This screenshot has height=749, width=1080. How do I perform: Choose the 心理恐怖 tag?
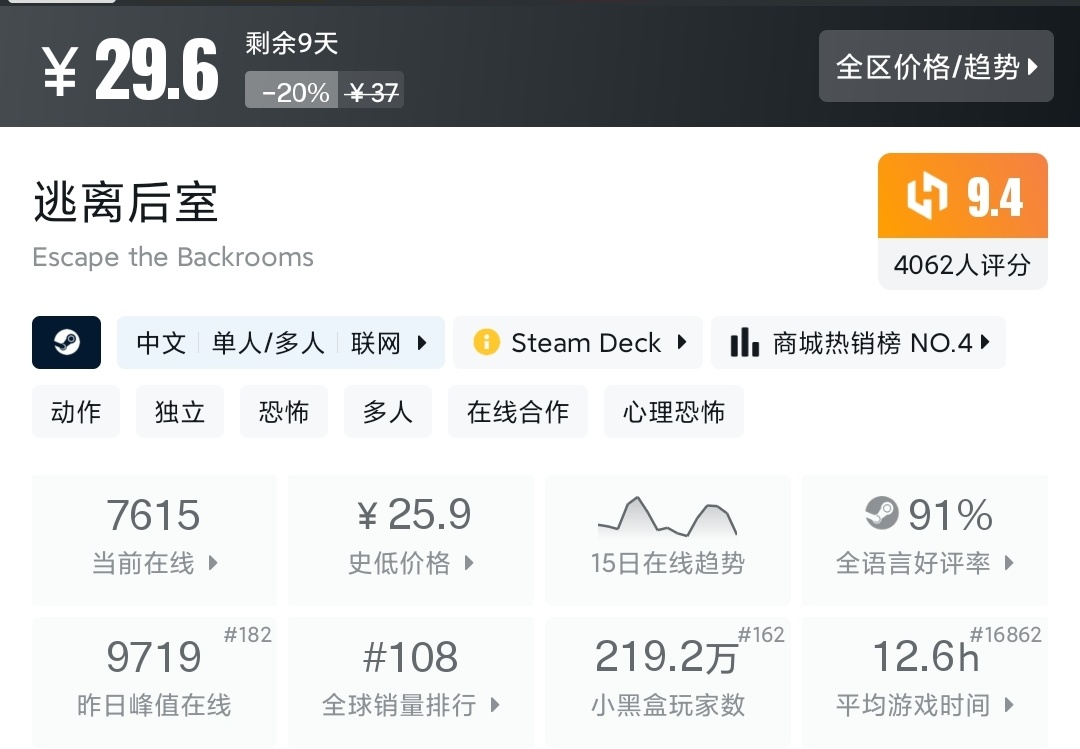pyautogui.click(x=674, y=412)
